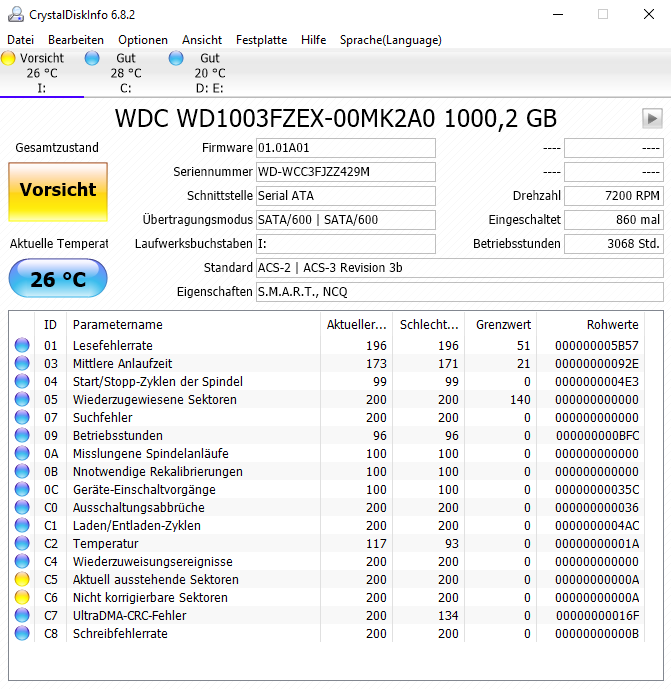Click the Firmware field 01.01A01

pos(346,148)
